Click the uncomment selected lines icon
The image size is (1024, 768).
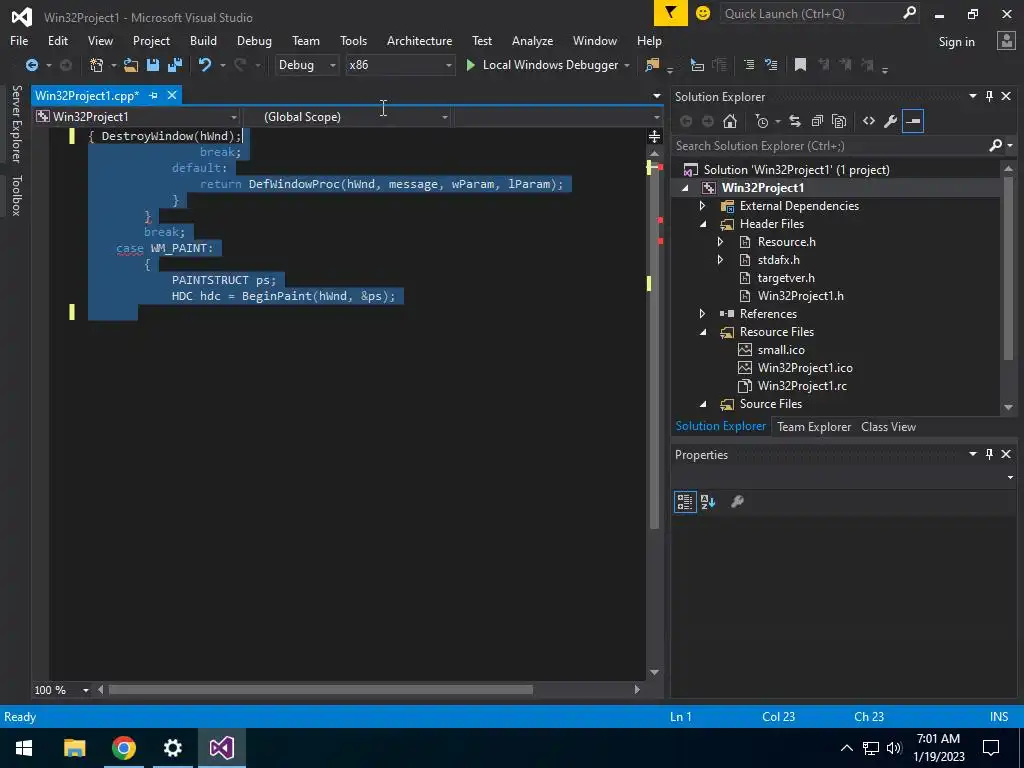[x=771, y=65]
